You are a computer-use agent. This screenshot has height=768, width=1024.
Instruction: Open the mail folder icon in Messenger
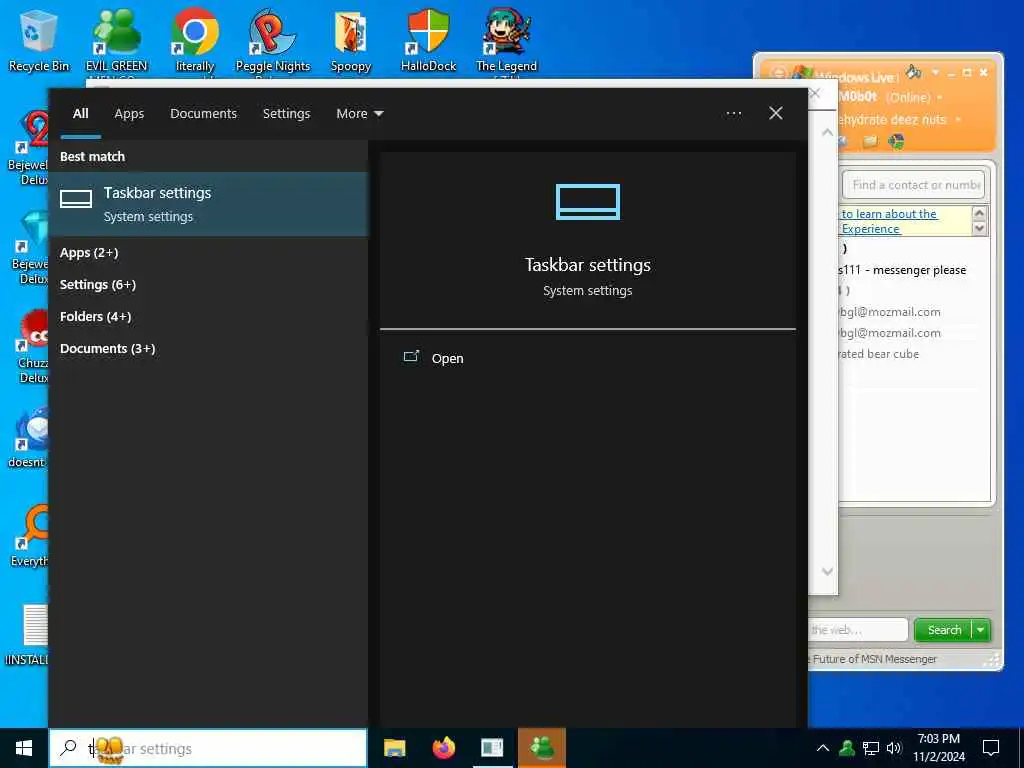(869, 141)
